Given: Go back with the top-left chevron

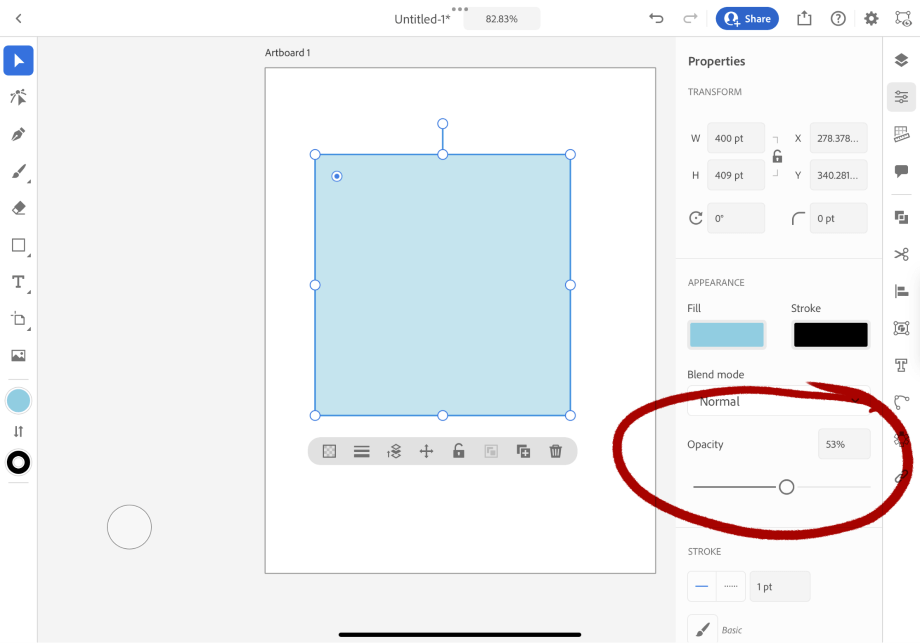Looking at the screenshot, I should point(19,18).
